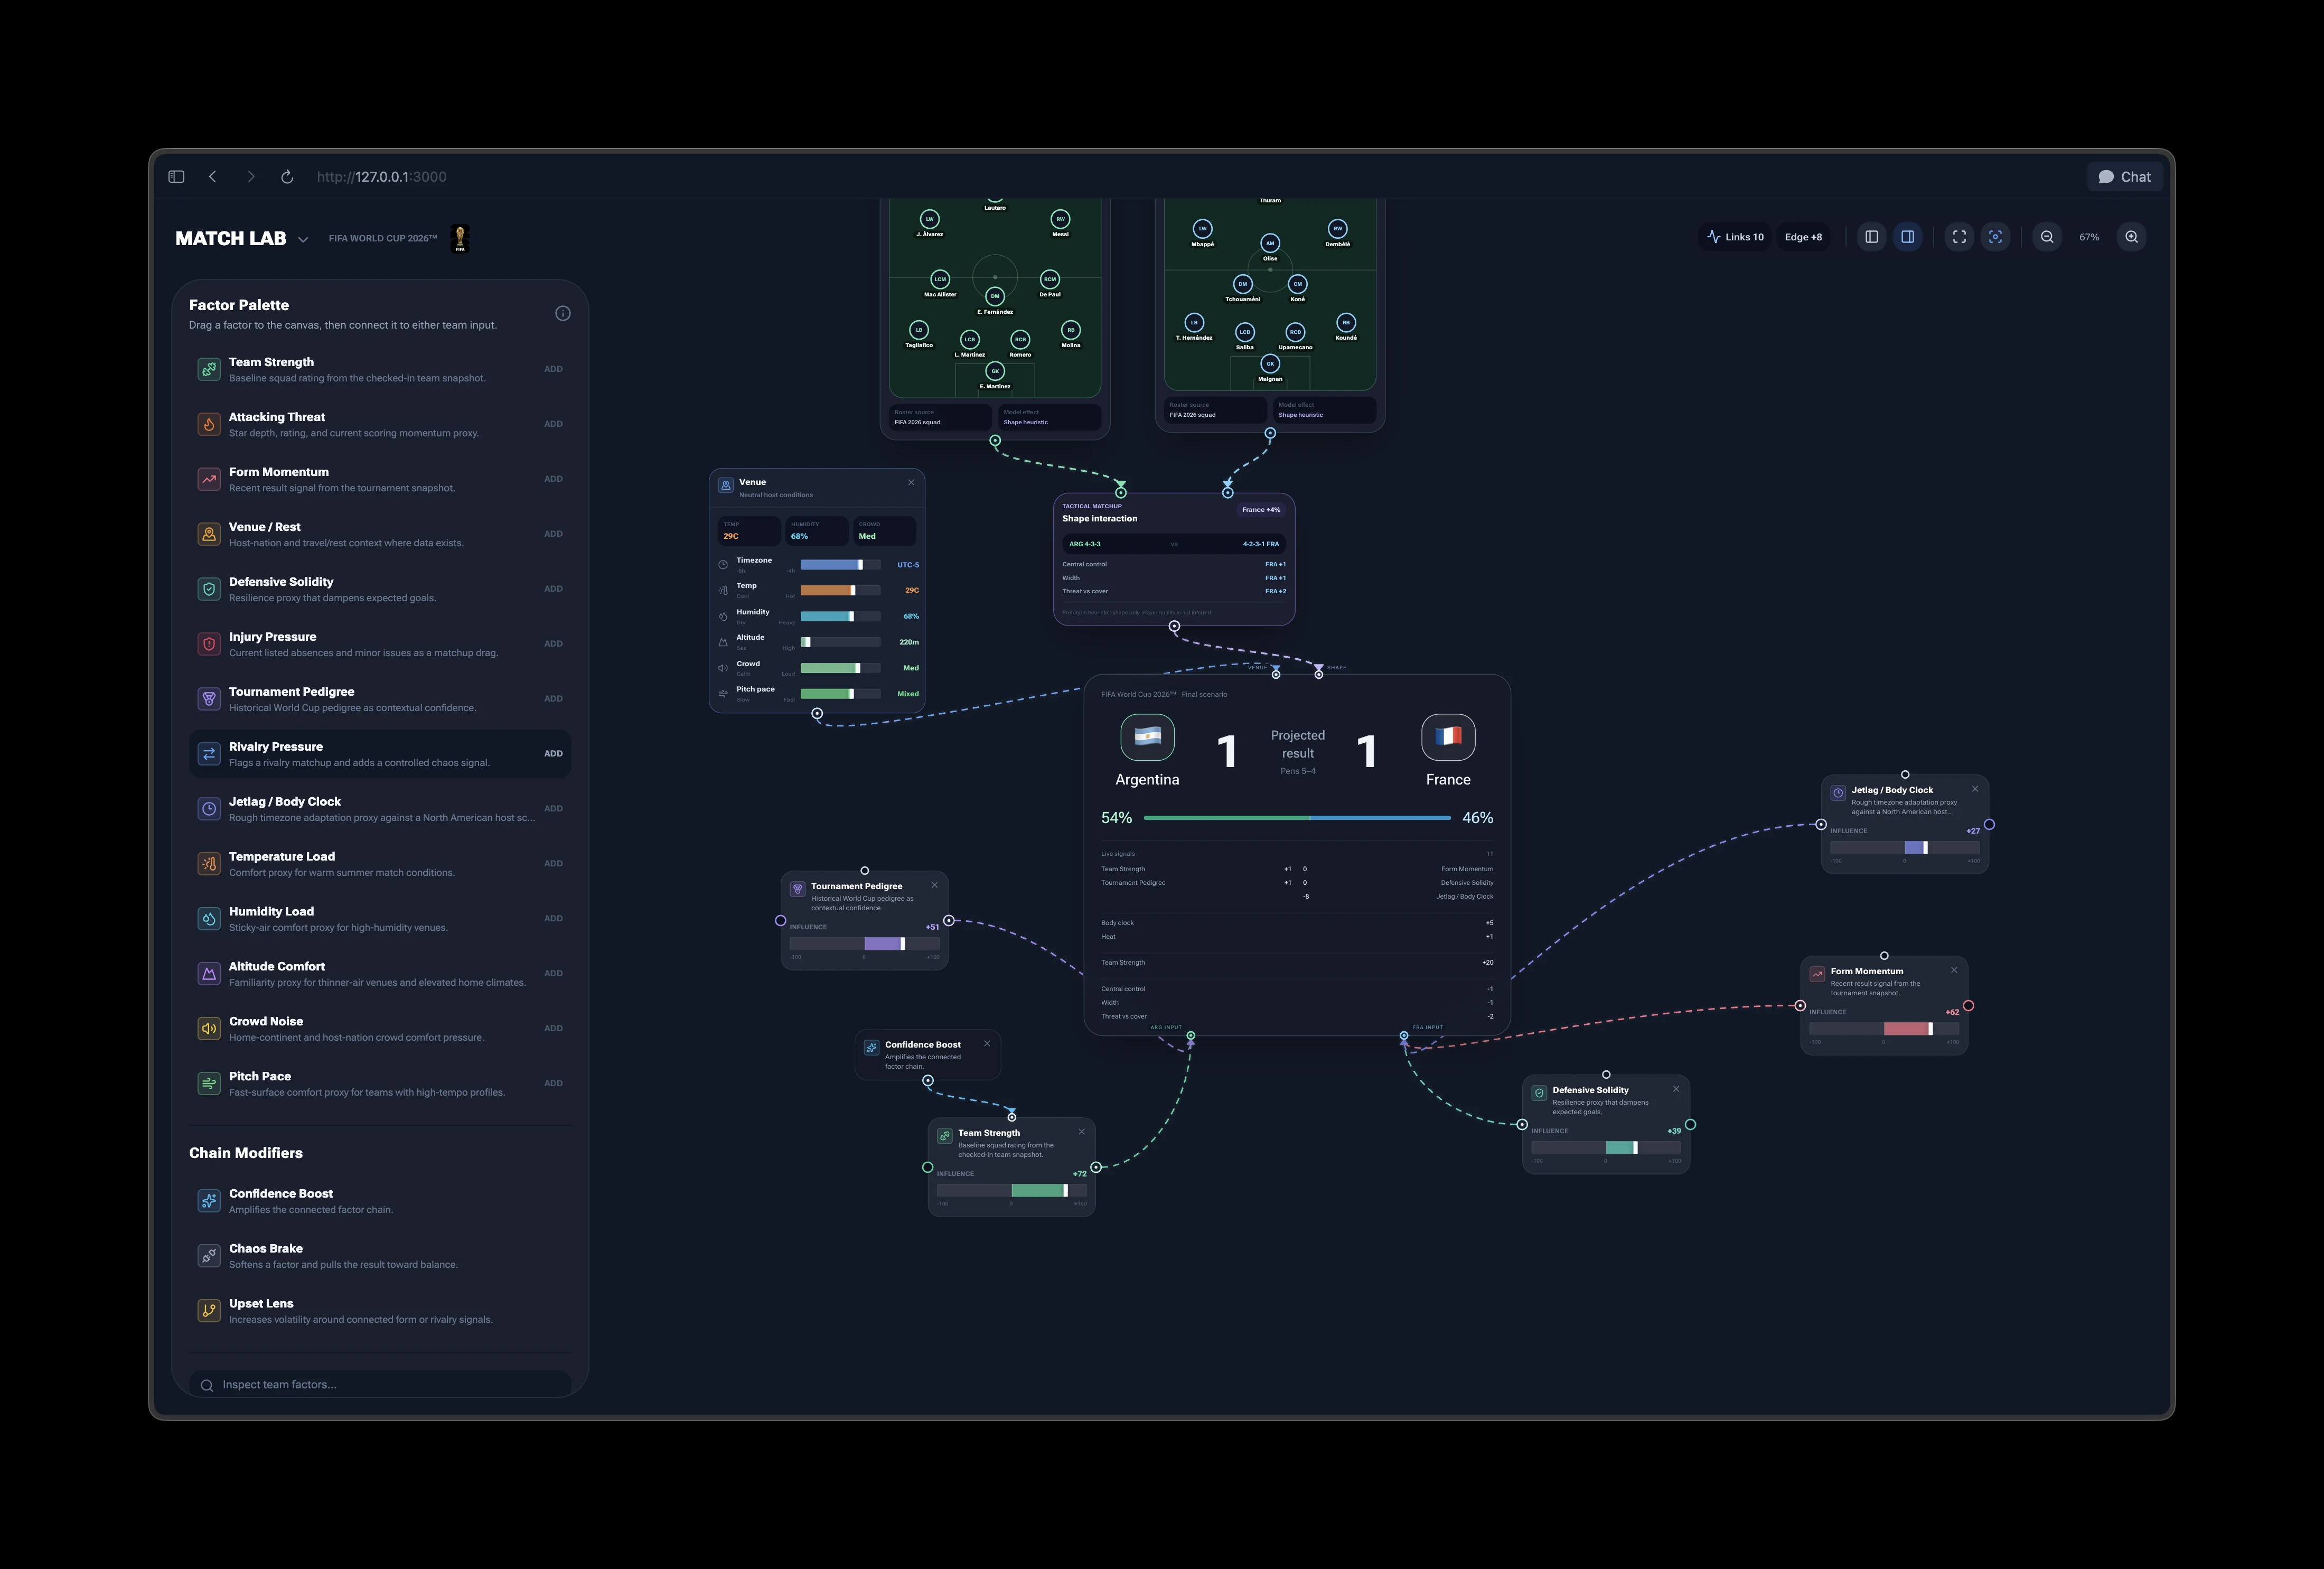
Task: Add the Pitch Pace factor
Action: 553,1083
